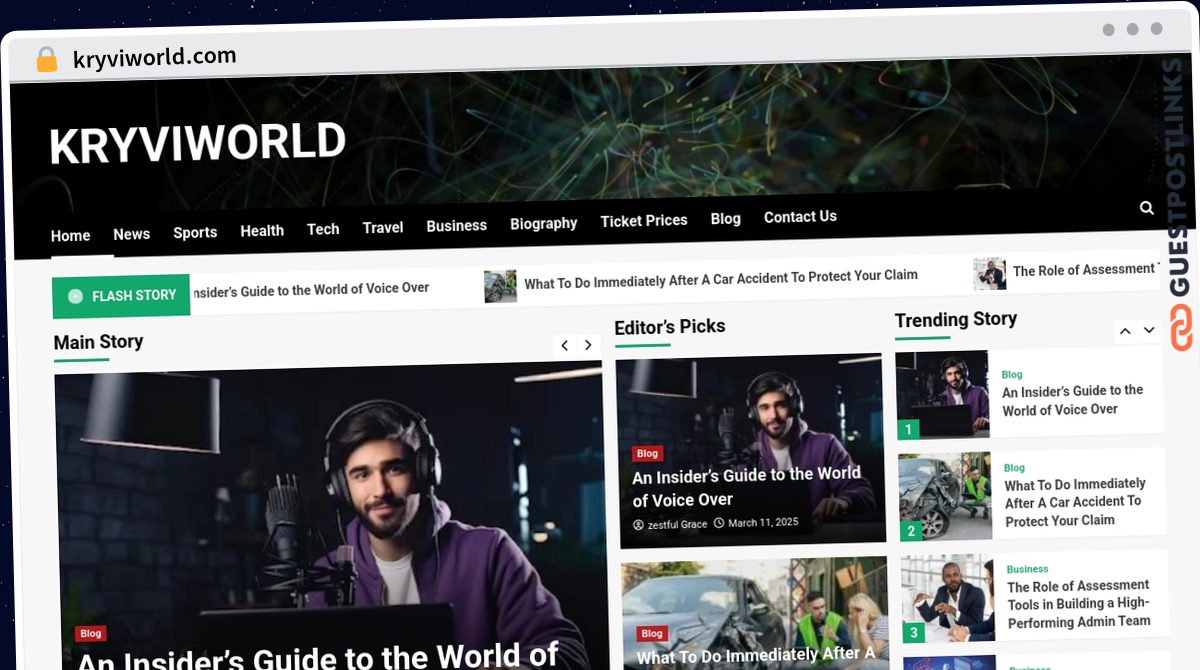The image size is (1200, 670).
Task: Click Blog category above trending car accident story
Action: coord(1015,467)
